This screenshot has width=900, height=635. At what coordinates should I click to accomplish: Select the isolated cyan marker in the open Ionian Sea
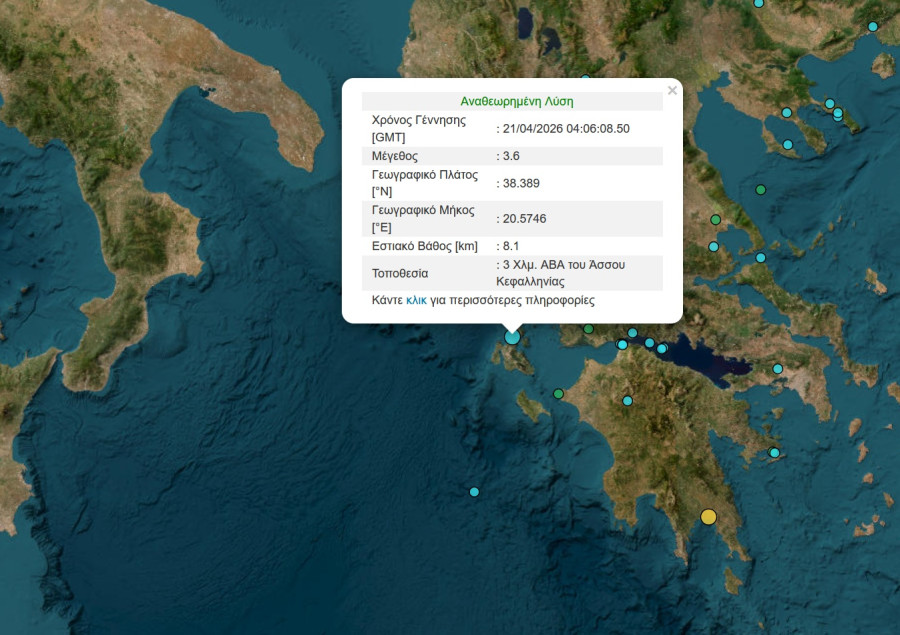click(x=473, y=491)
